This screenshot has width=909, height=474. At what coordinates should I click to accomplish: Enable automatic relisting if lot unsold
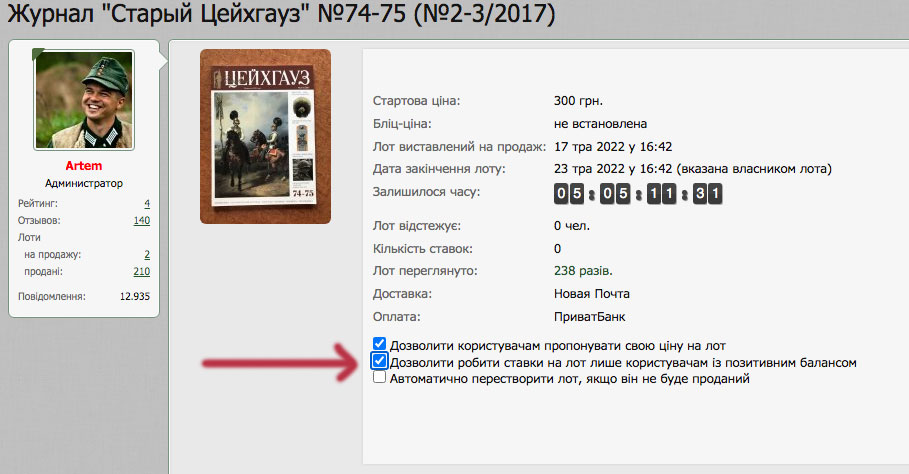379,377
